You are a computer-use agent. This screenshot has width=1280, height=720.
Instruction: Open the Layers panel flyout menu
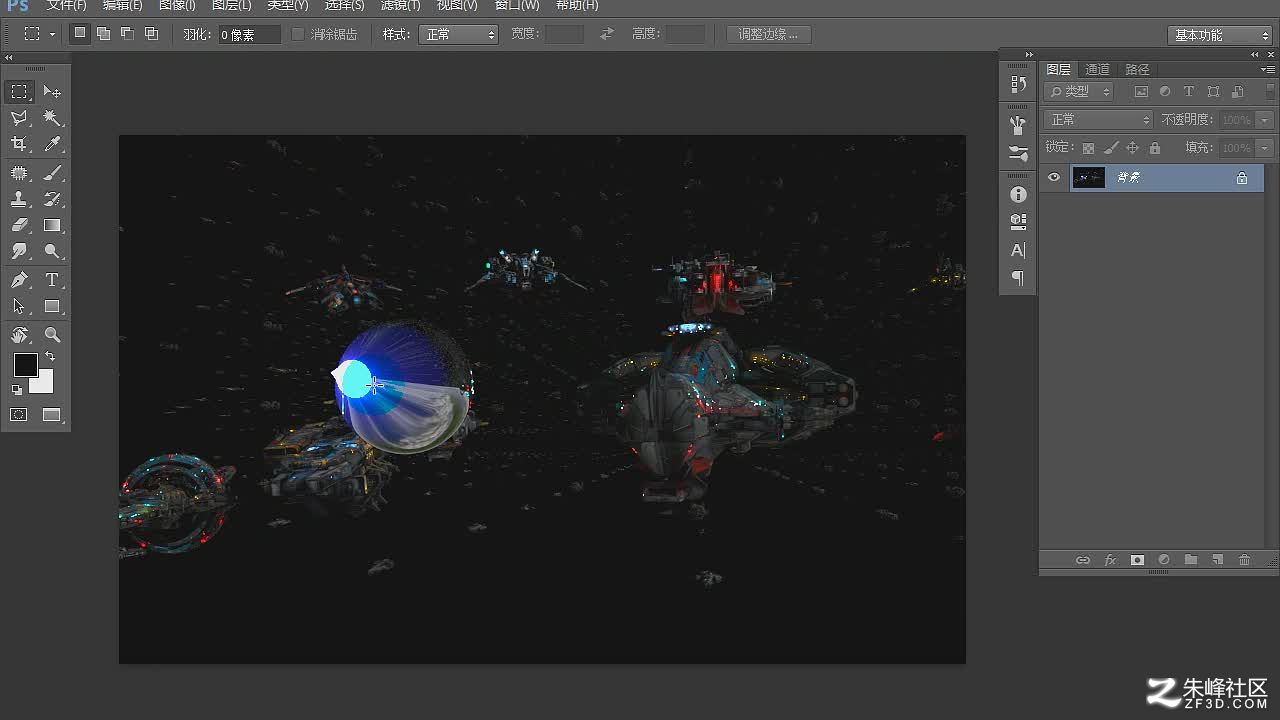click(1268, 69)
